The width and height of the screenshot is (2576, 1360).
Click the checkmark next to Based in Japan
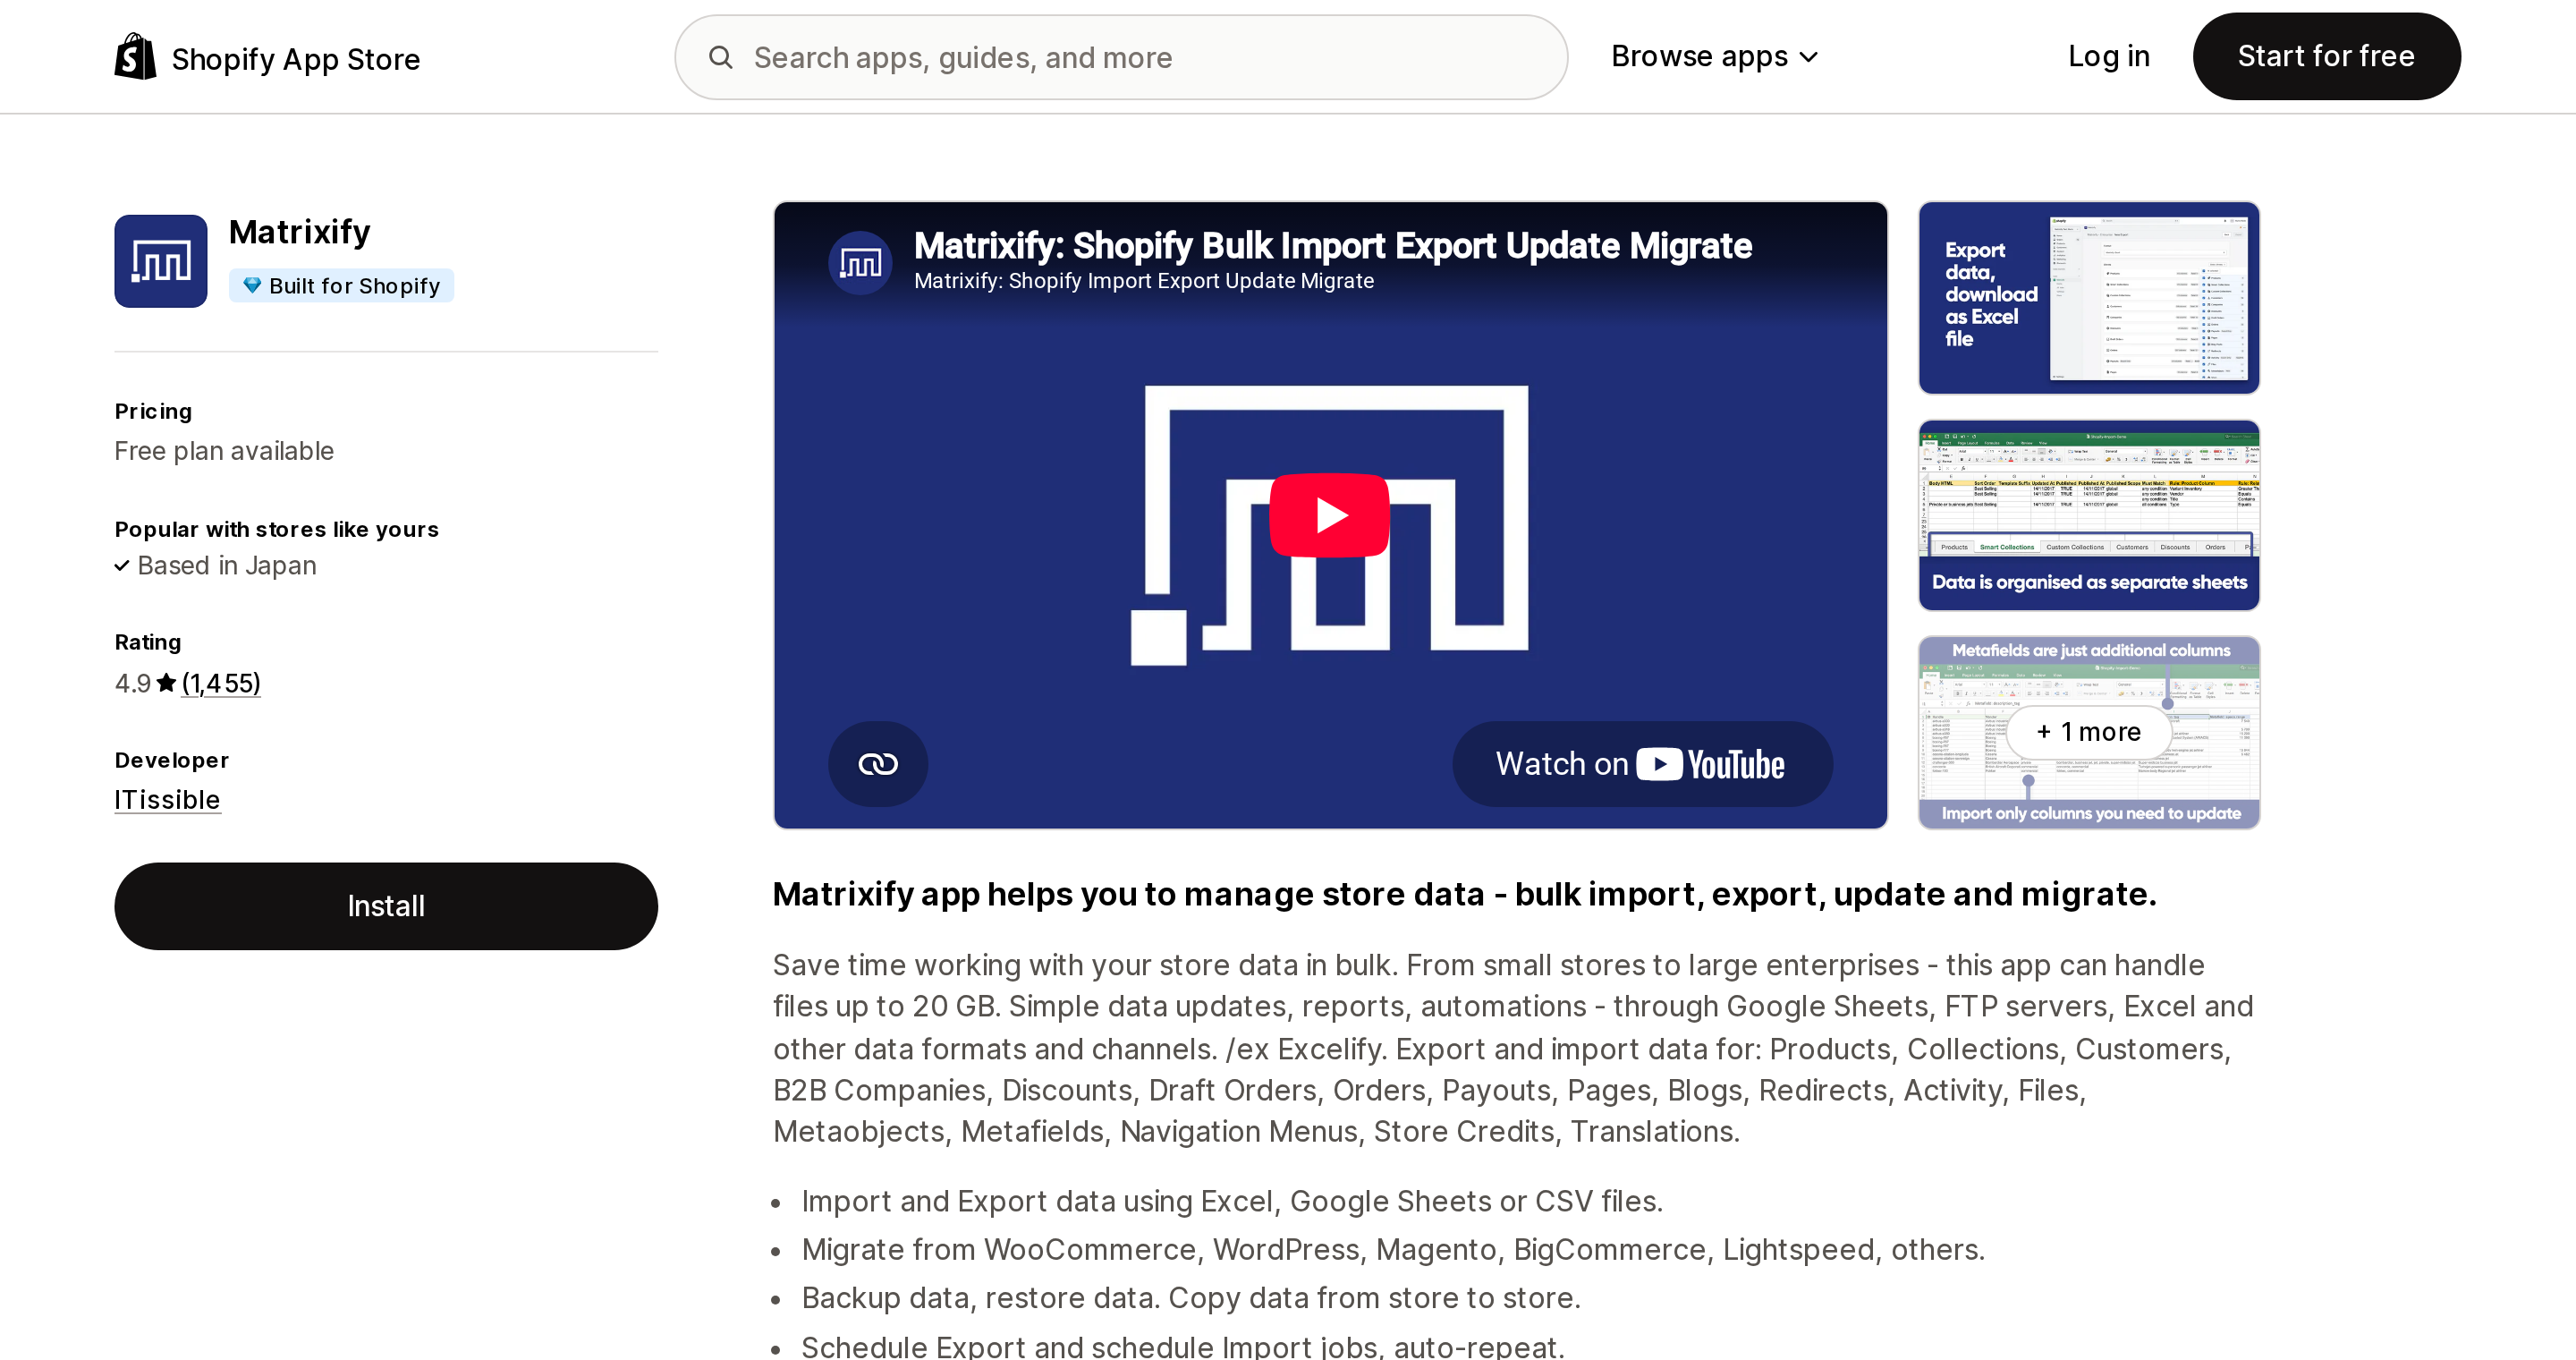122,566
